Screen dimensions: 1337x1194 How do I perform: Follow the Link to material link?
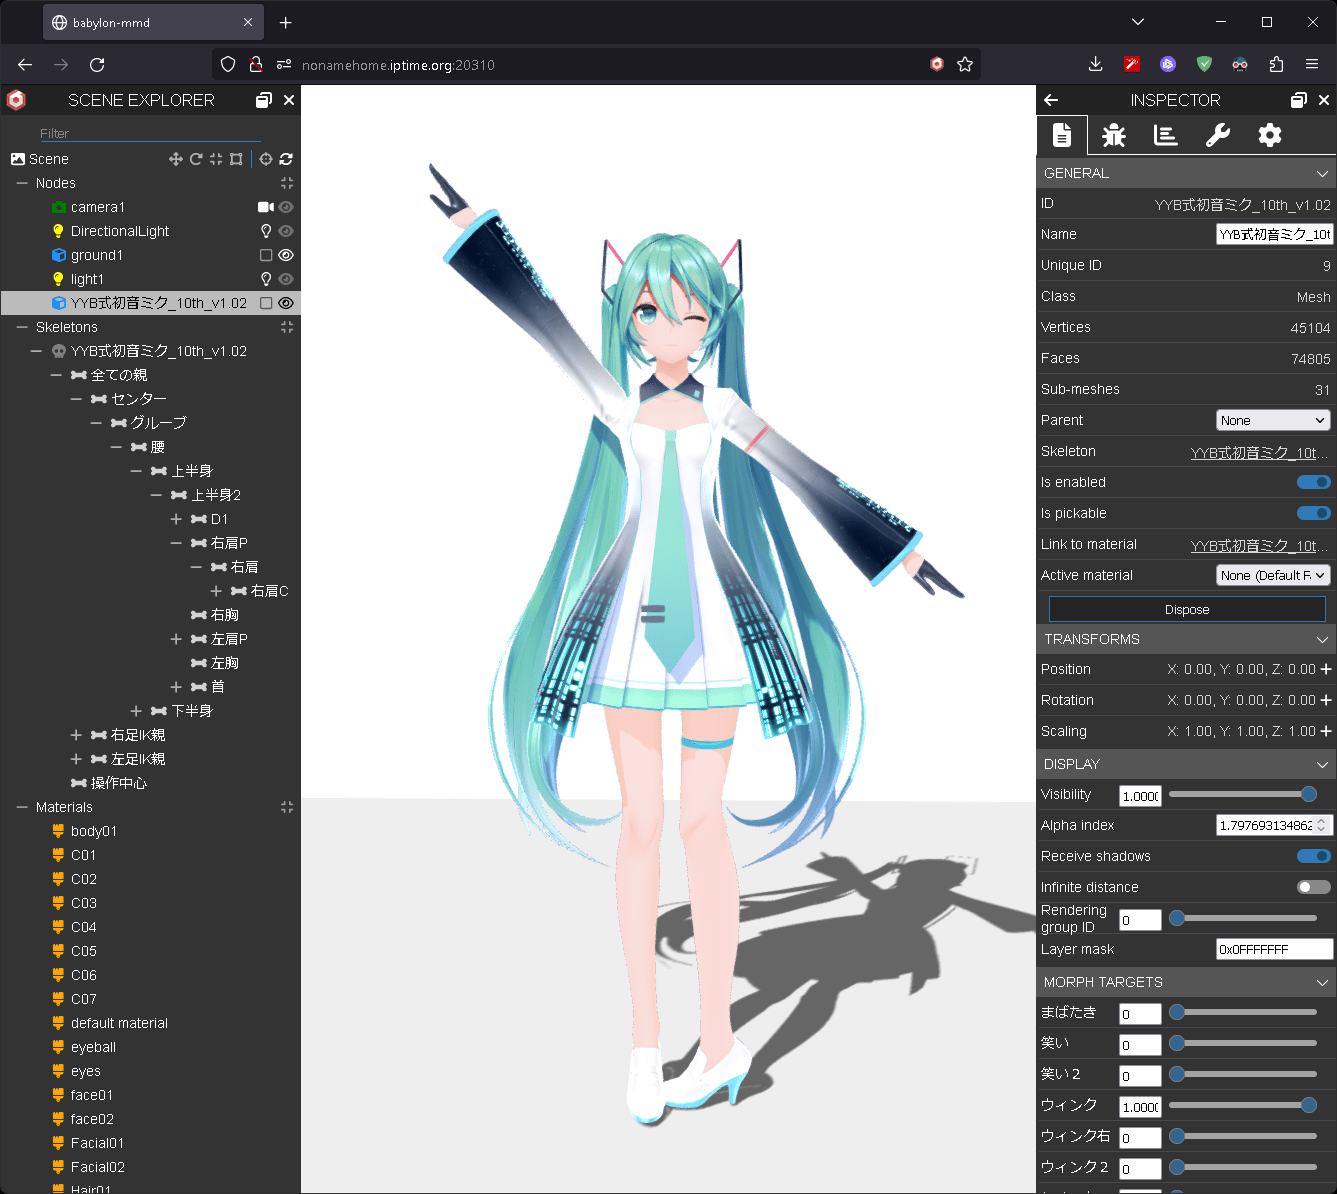click(x=1259, y=545)
